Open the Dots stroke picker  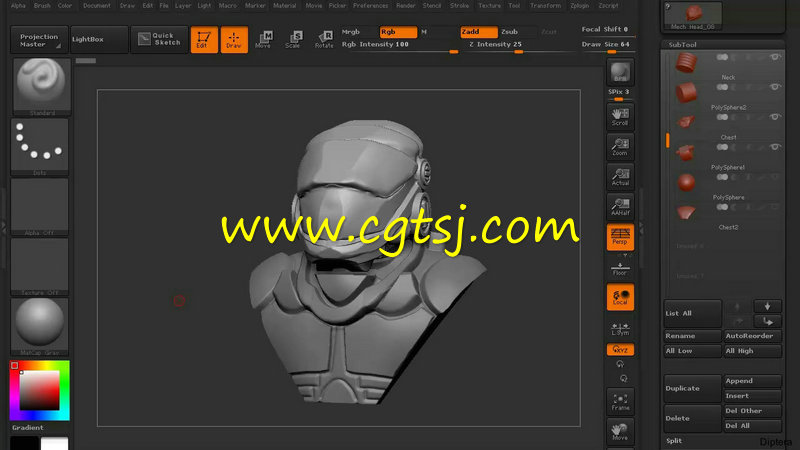pos(40,147)
